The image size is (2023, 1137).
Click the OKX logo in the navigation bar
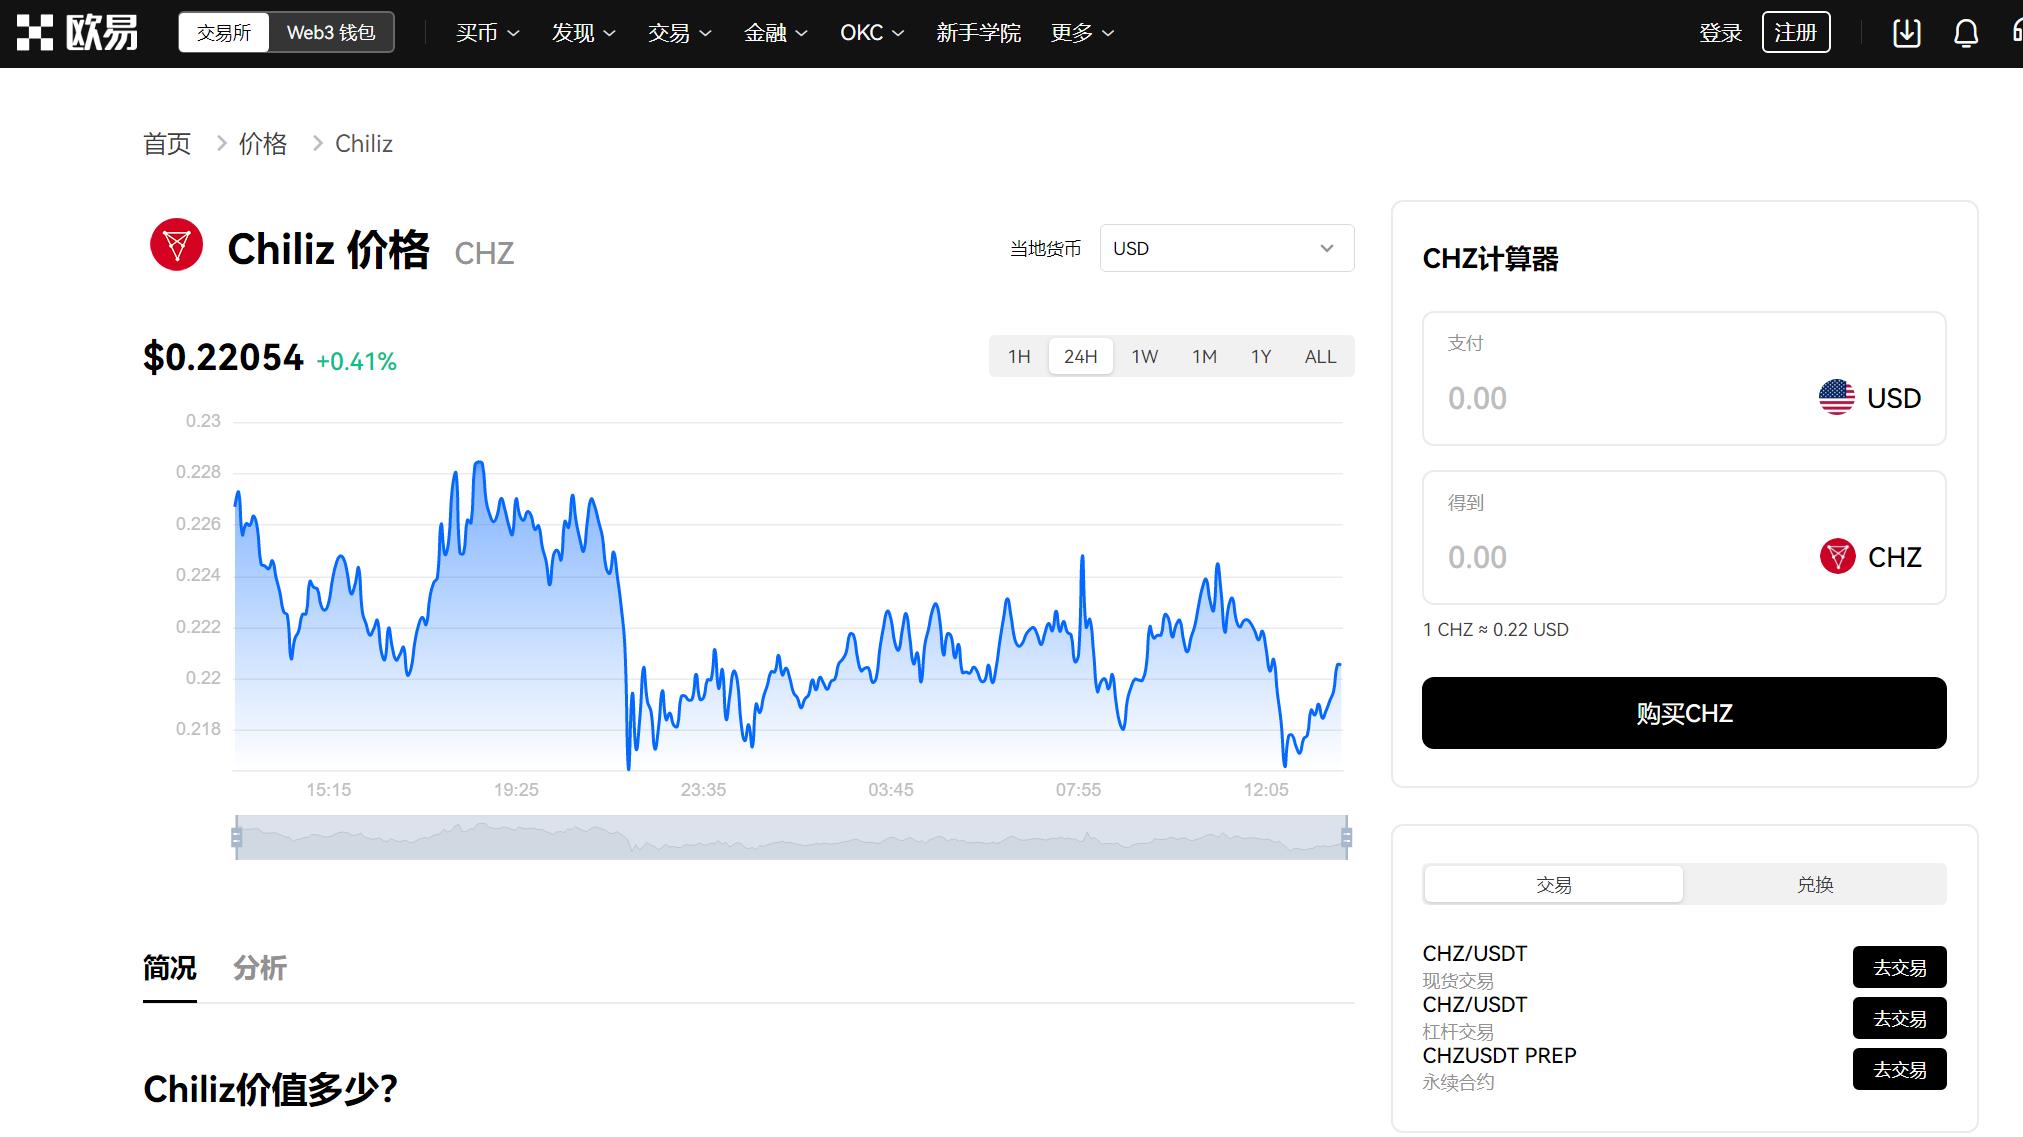[x=75, y=31]
